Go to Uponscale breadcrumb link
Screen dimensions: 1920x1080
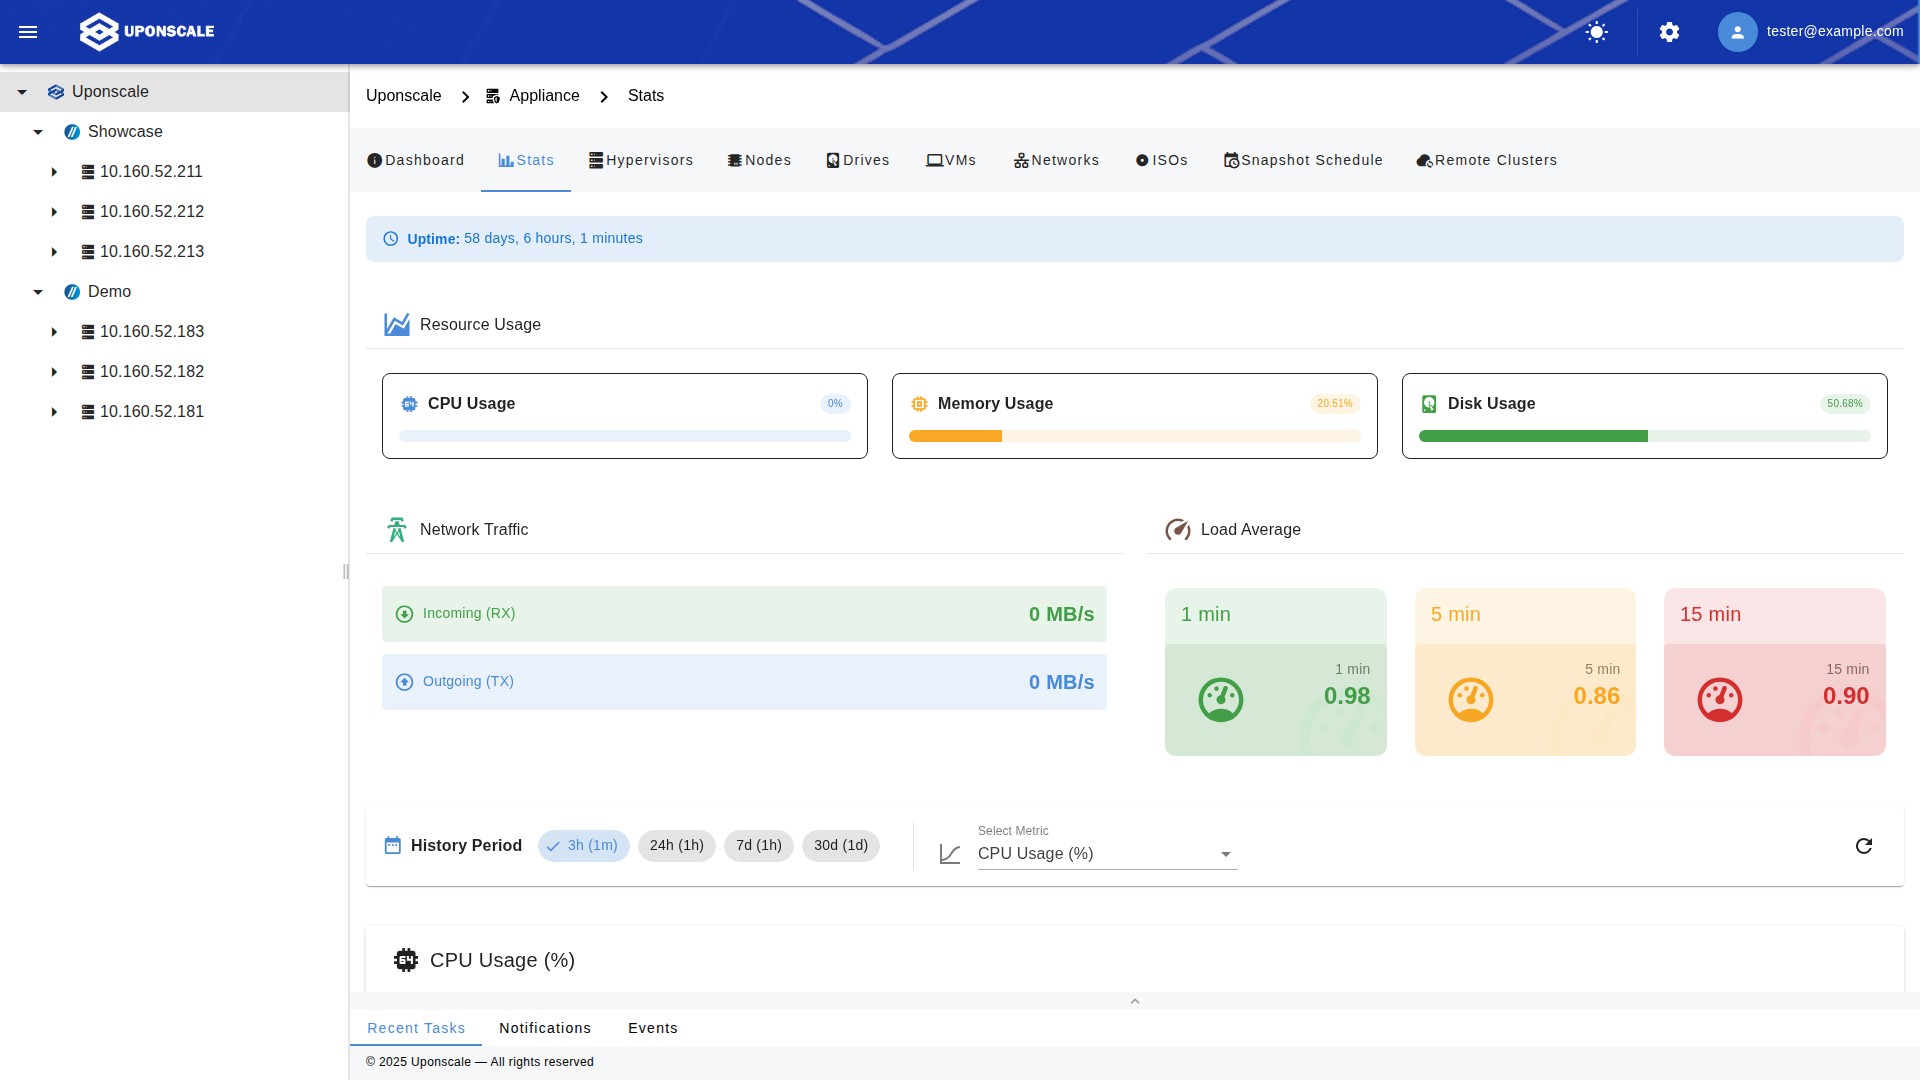click(403, 96)
